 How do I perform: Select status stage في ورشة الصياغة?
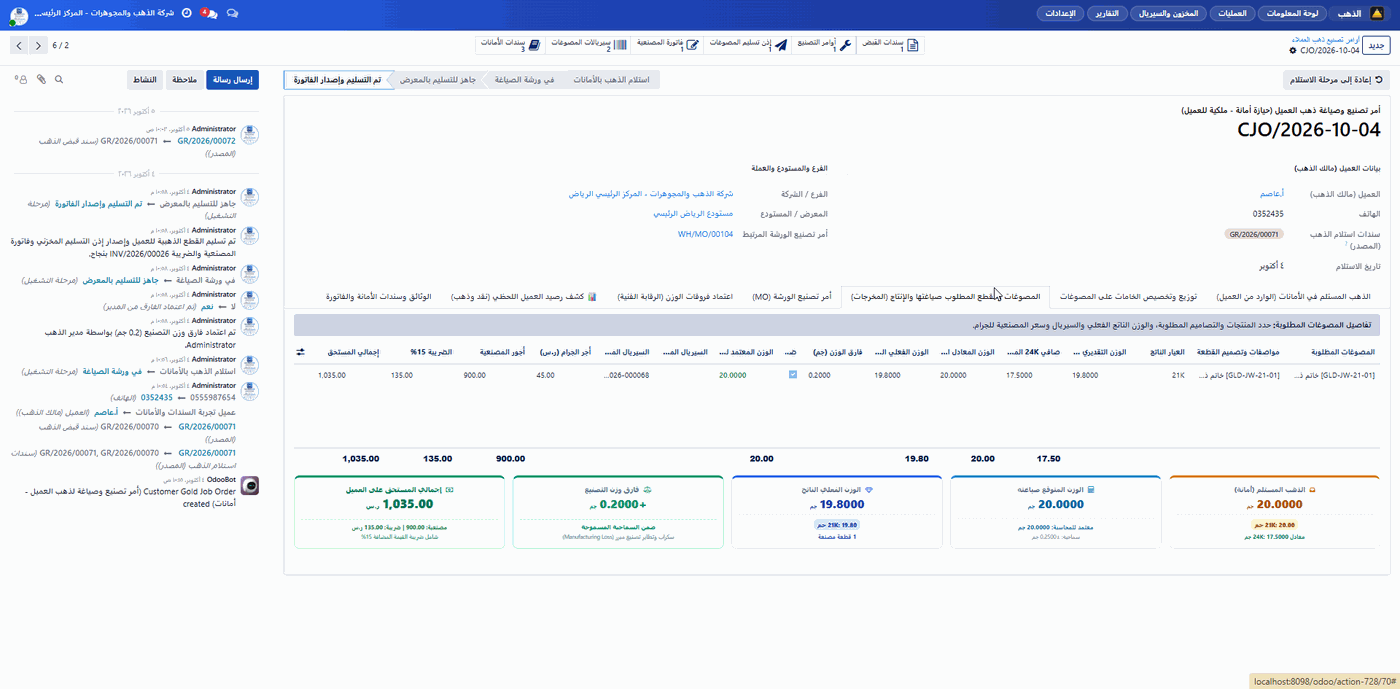(524, 79)
